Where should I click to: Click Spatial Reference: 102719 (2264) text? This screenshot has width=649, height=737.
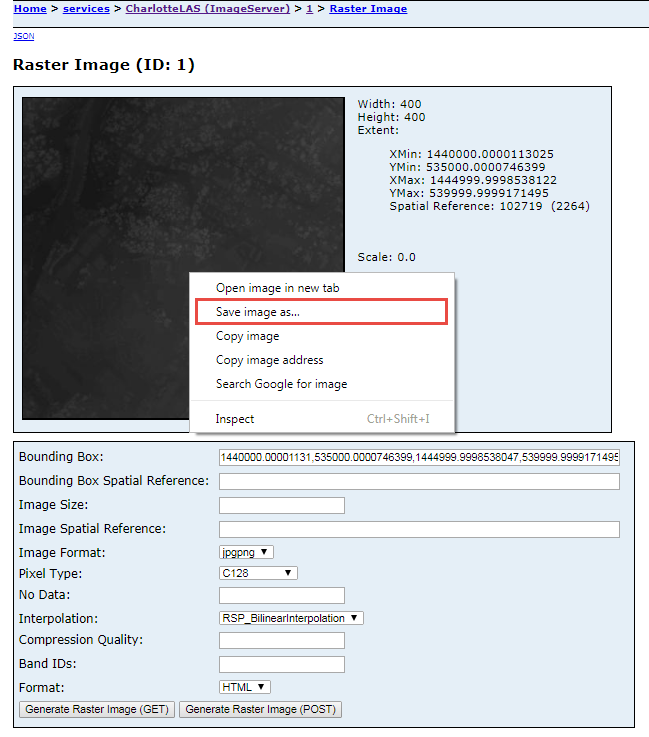click(489, 206)
